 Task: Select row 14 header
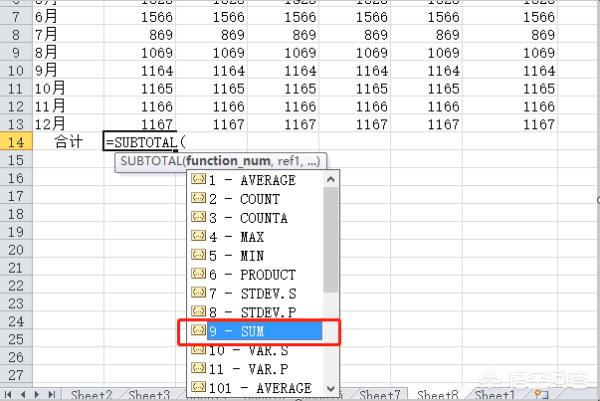[x=14, y=142]
